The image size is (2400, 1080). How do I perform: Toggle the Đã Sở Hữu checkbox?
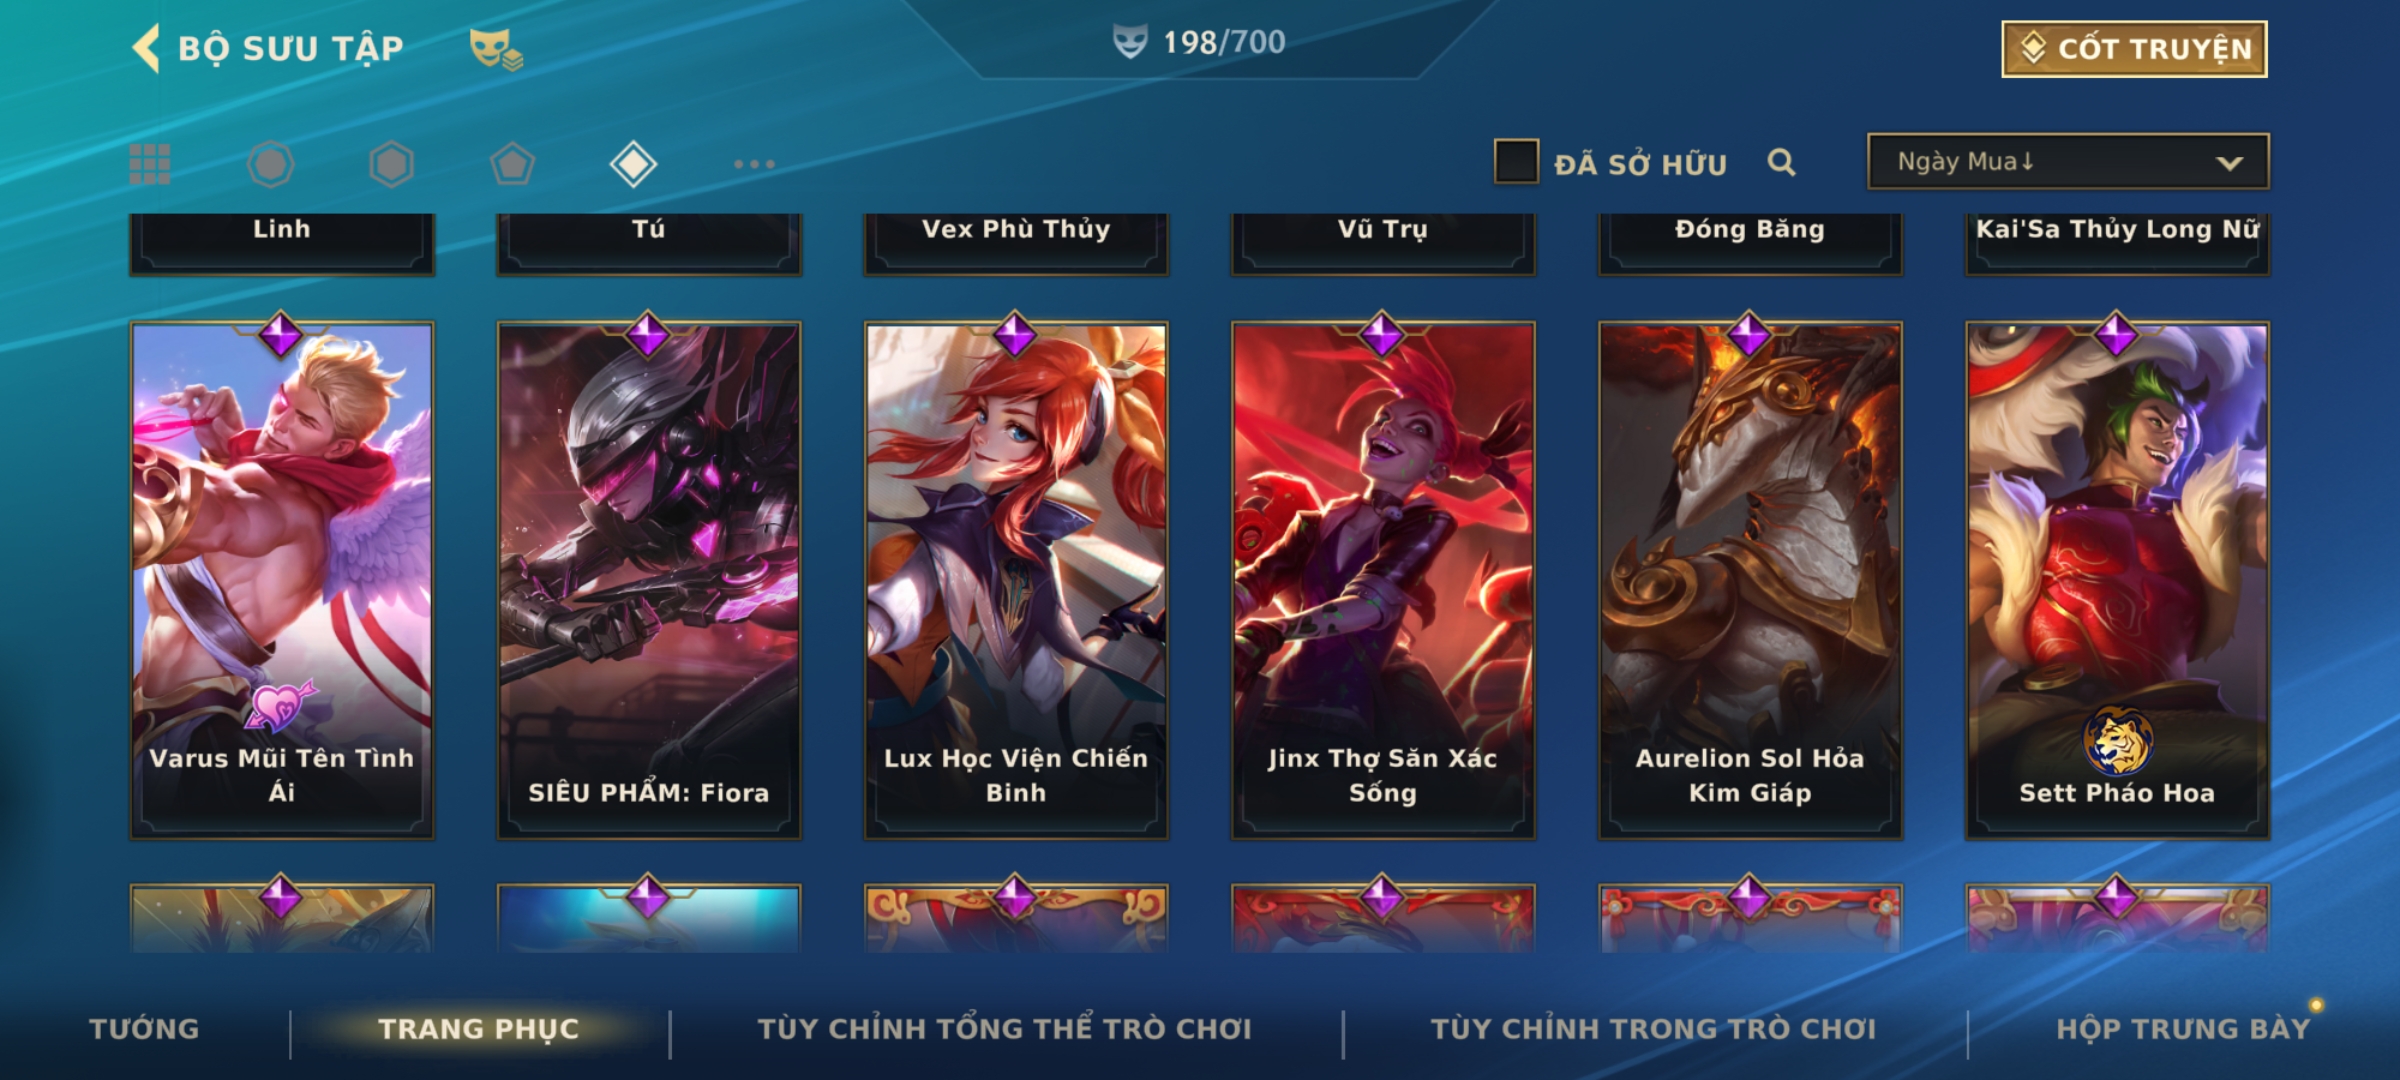pyautogui.click(x=1516, y=162)
